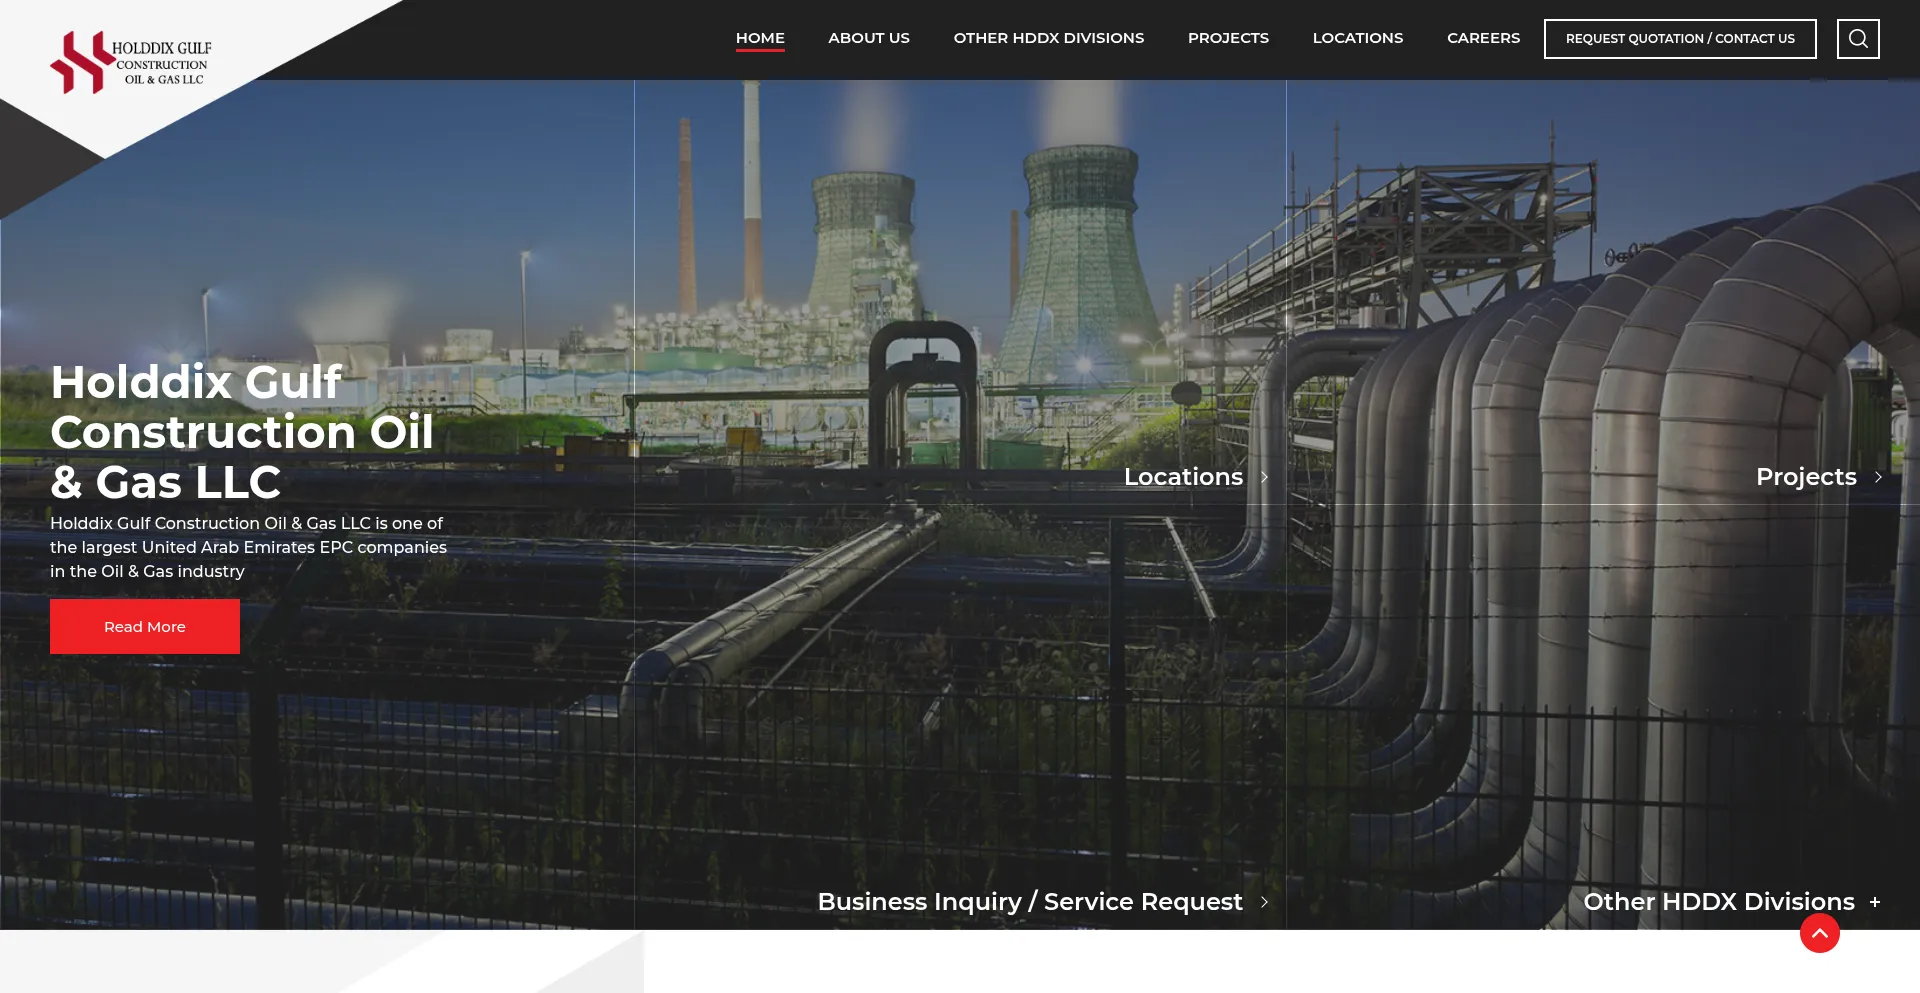Click the arrow after Business Inquiry
The image size is (1920, 993).
(x=1264, y=902)
